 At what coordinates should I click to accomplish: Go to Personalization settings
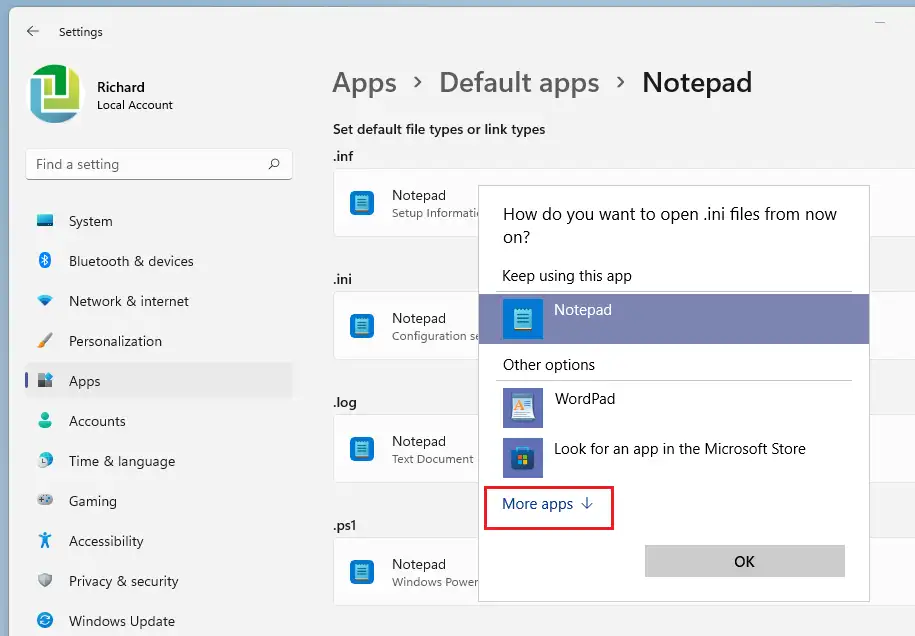(115, 341)
